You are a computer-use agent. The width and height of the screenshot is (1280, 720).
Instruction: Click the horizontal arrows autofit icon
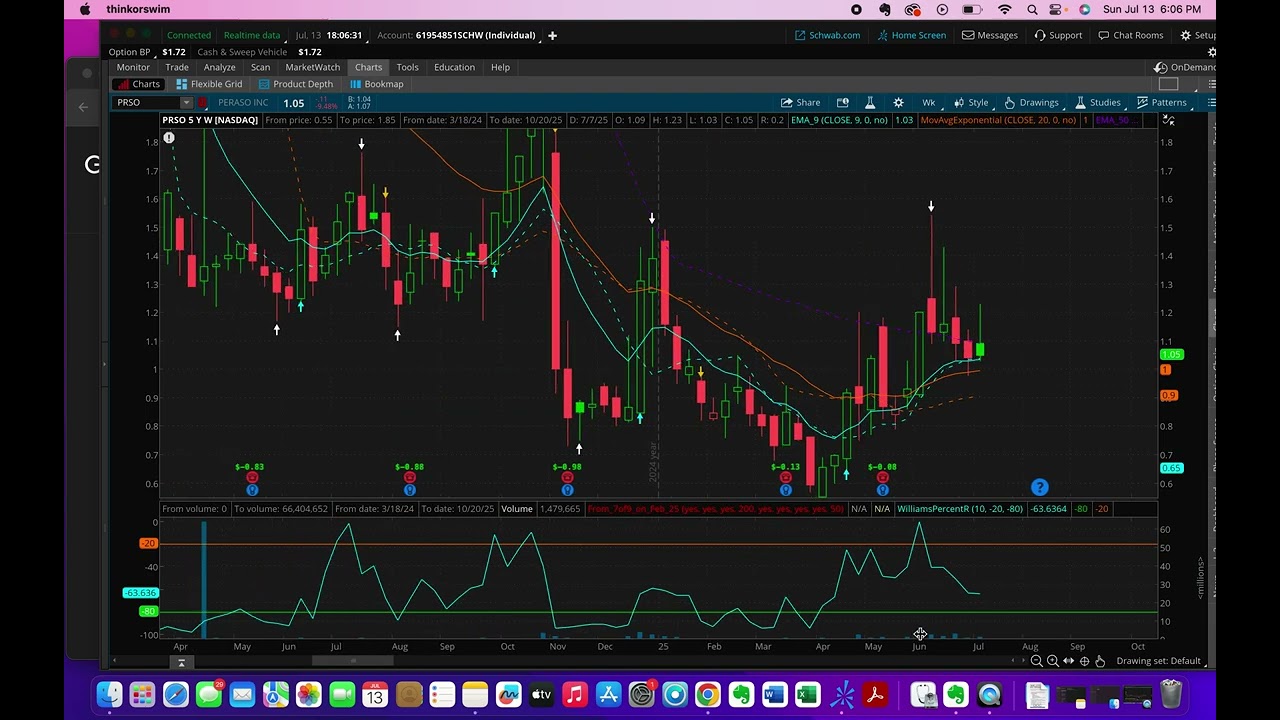(1069, 661)
